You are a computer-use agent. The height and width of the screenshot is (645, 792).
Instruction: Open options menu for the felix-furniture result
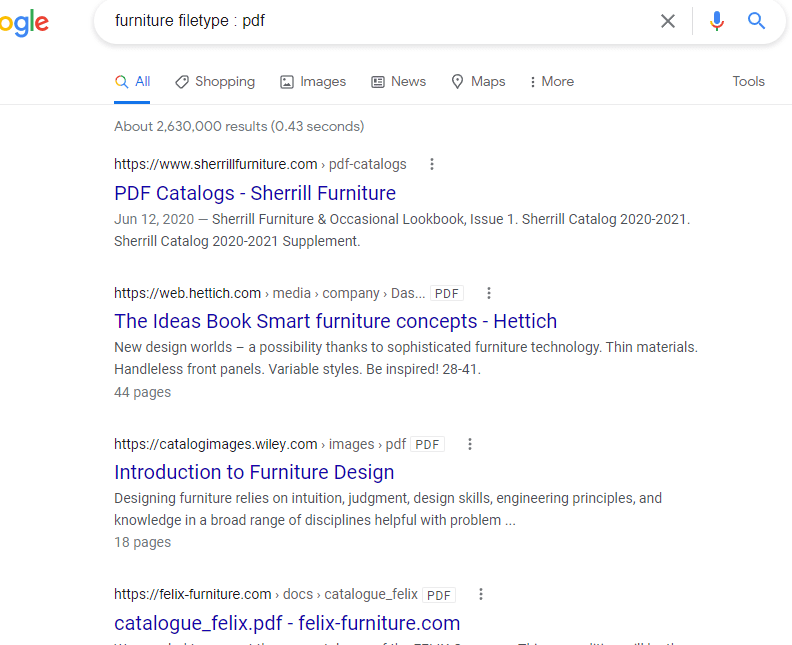pyautogui.click(x=481, y=594)
